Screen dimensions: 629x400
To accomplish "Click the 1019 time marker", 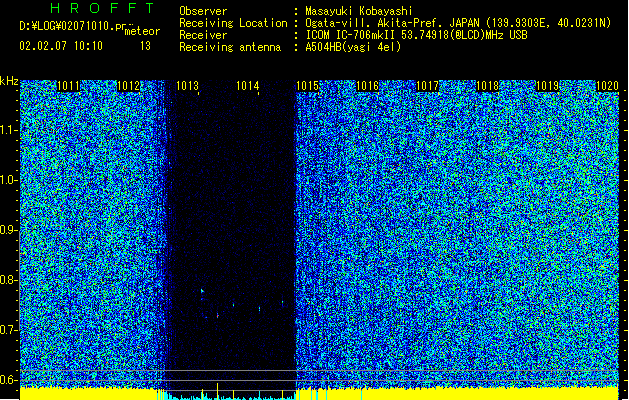I will coord(547,86).
